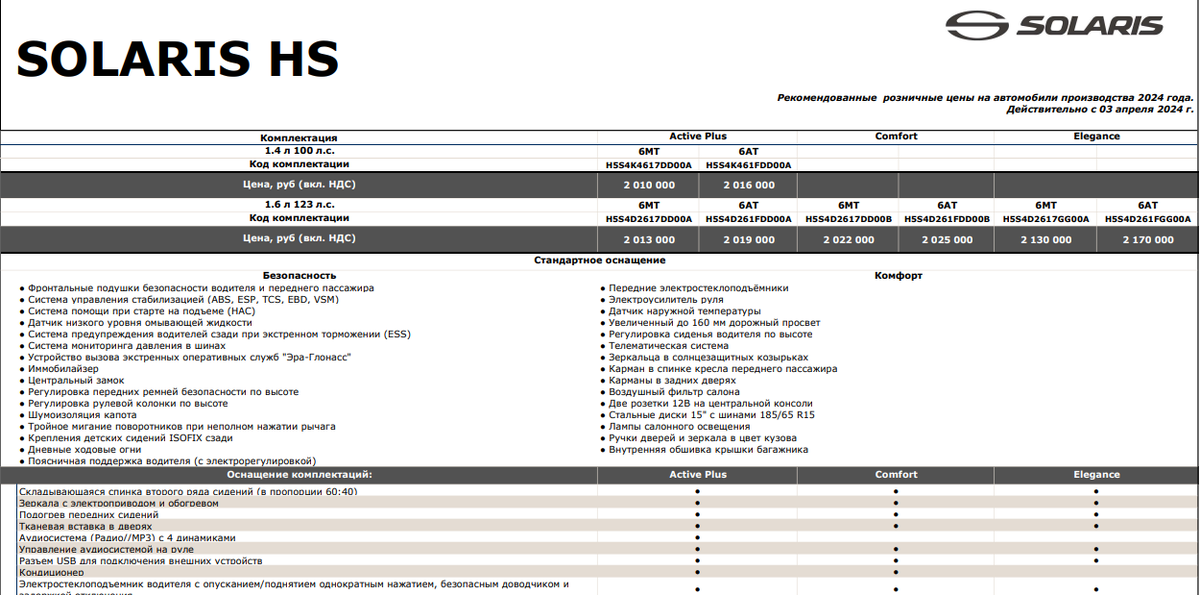Select the price 2 019 000
The width and height of the screenshot is (1200, 595).
click(748, 240)
